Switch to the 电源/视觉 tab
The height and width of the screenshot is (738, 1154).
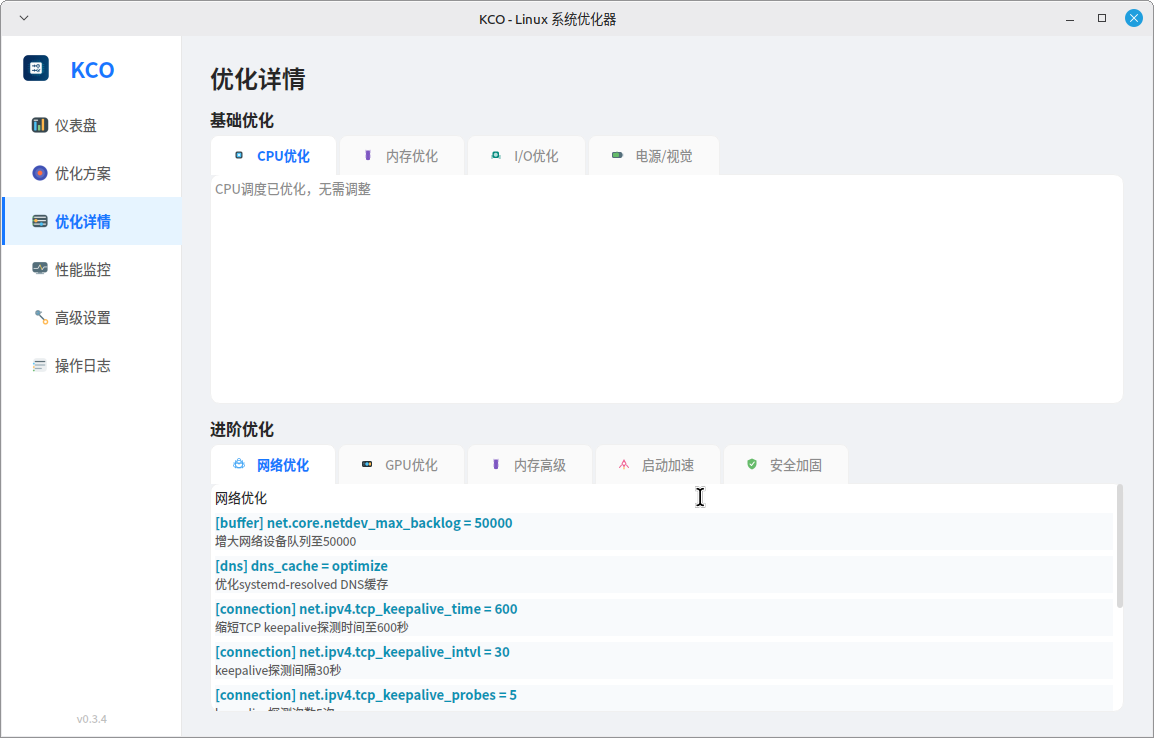click(654, 156)
